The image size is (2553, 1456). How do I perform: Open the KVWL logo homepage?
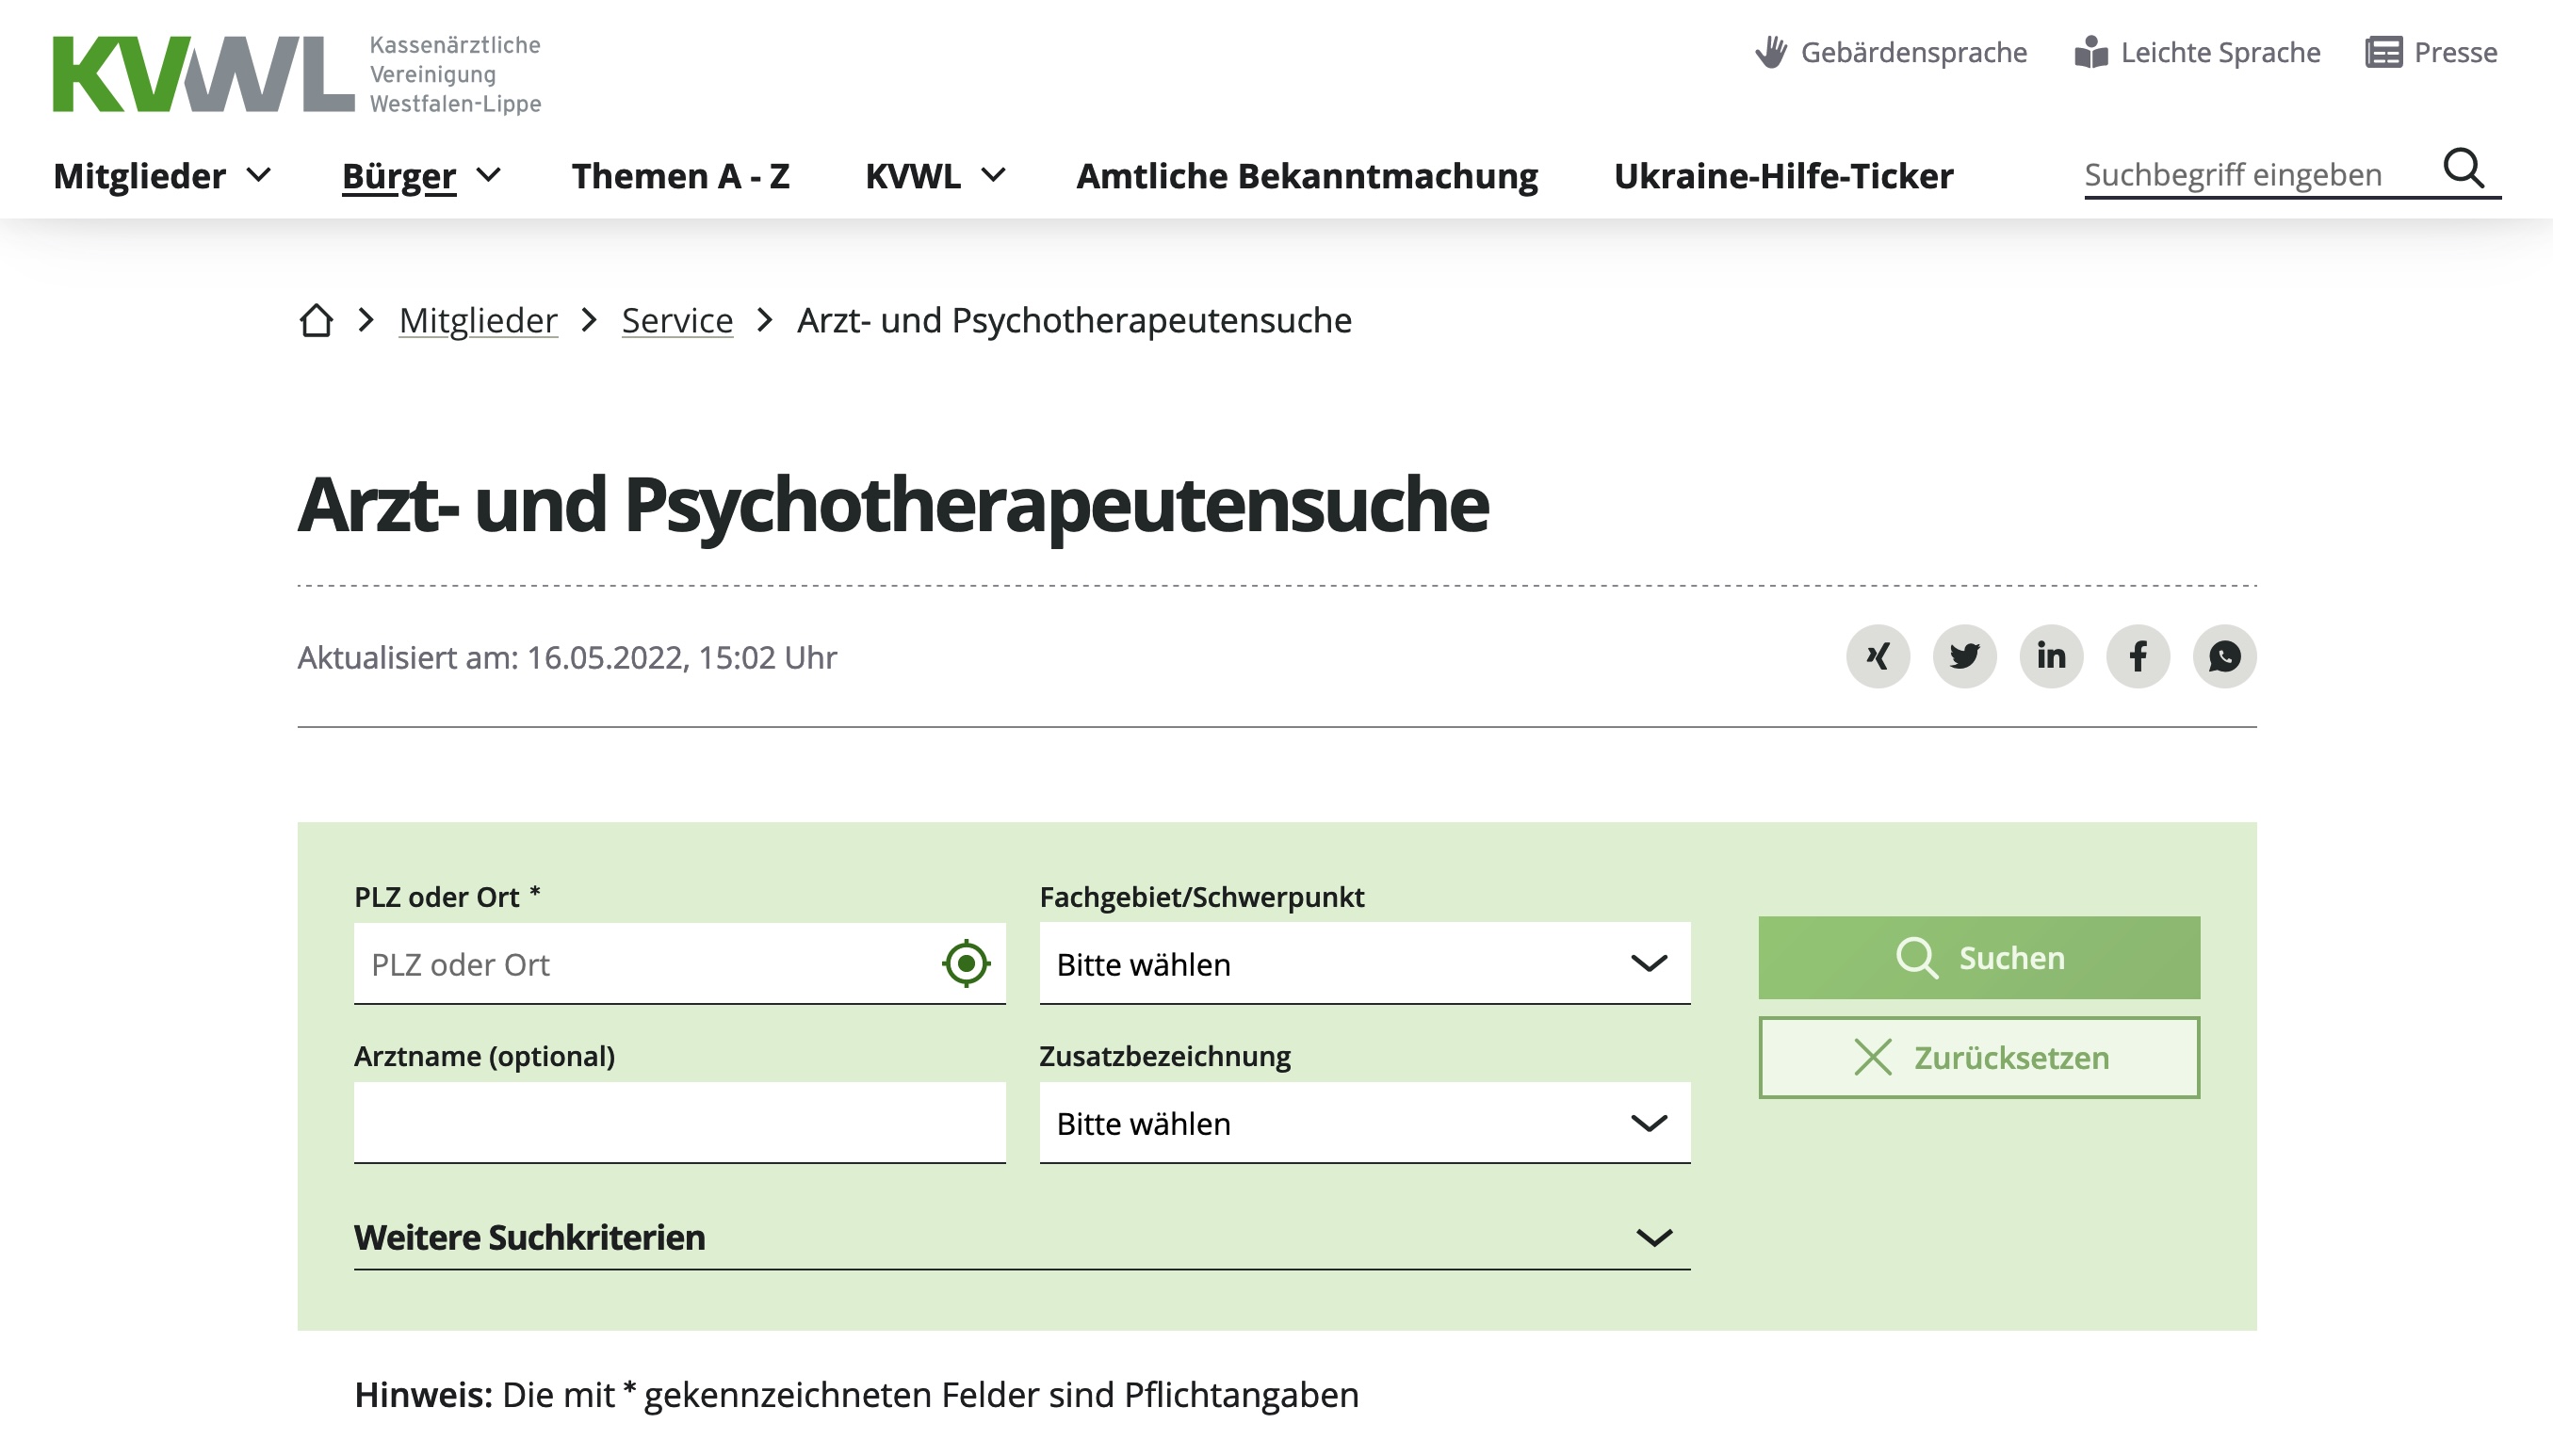[296, 74]
